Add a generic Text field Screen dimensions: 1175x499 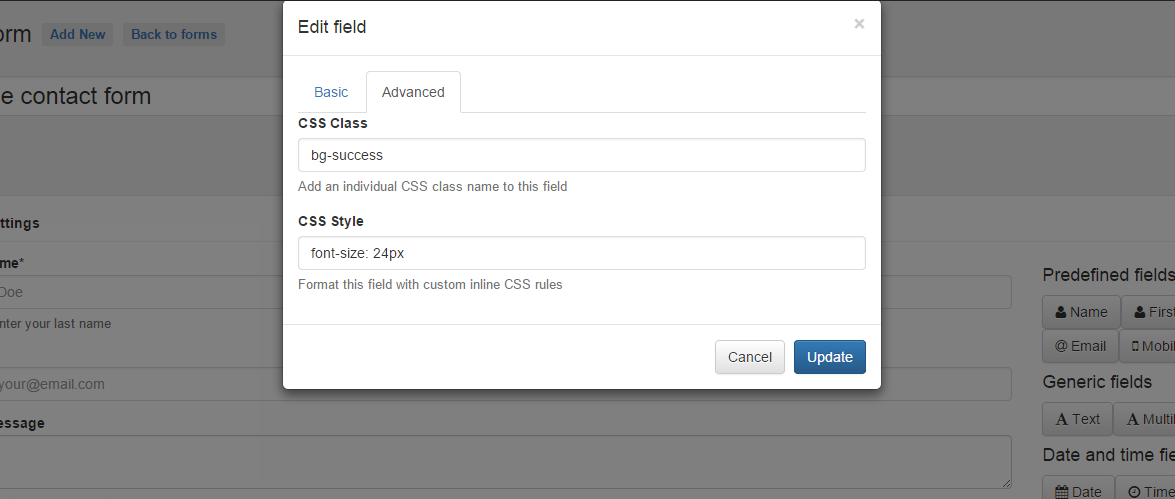(1078, 419)
